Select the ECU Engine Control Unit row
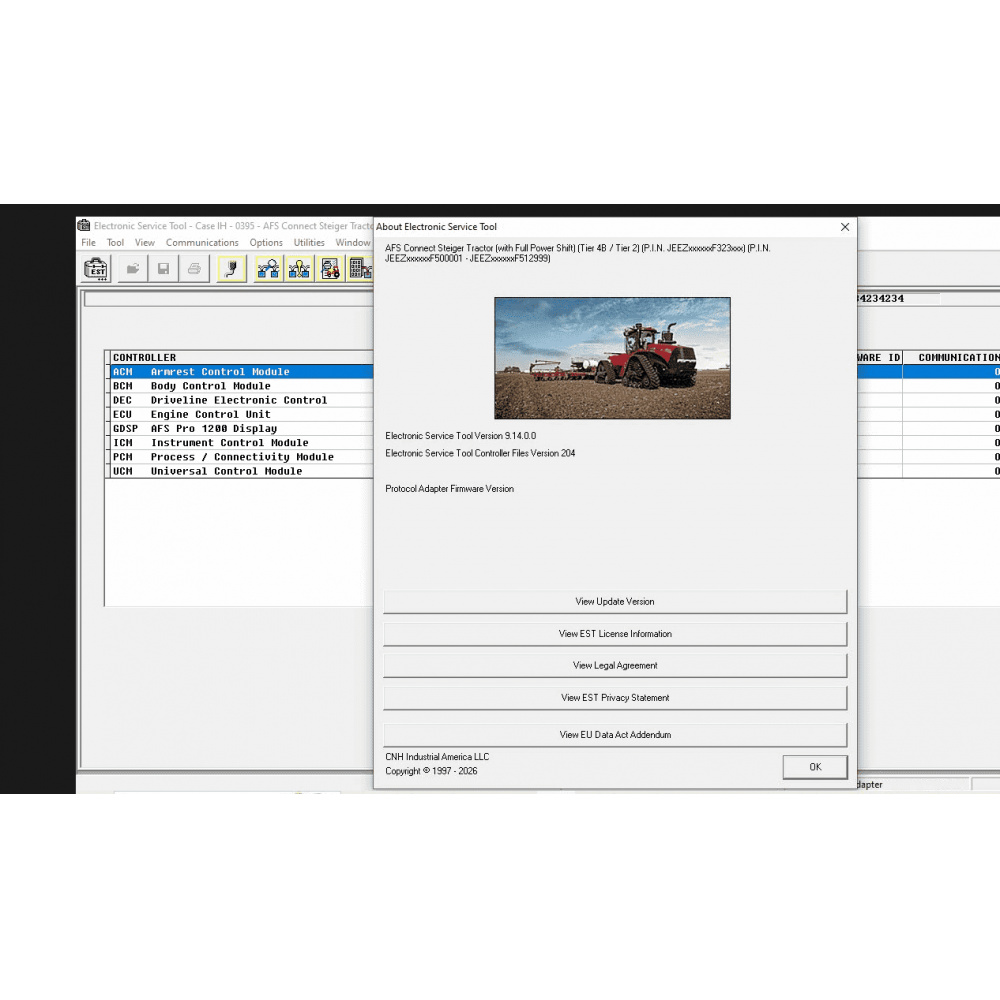Screen dimensions: 1000x1000 click(220, 414)
